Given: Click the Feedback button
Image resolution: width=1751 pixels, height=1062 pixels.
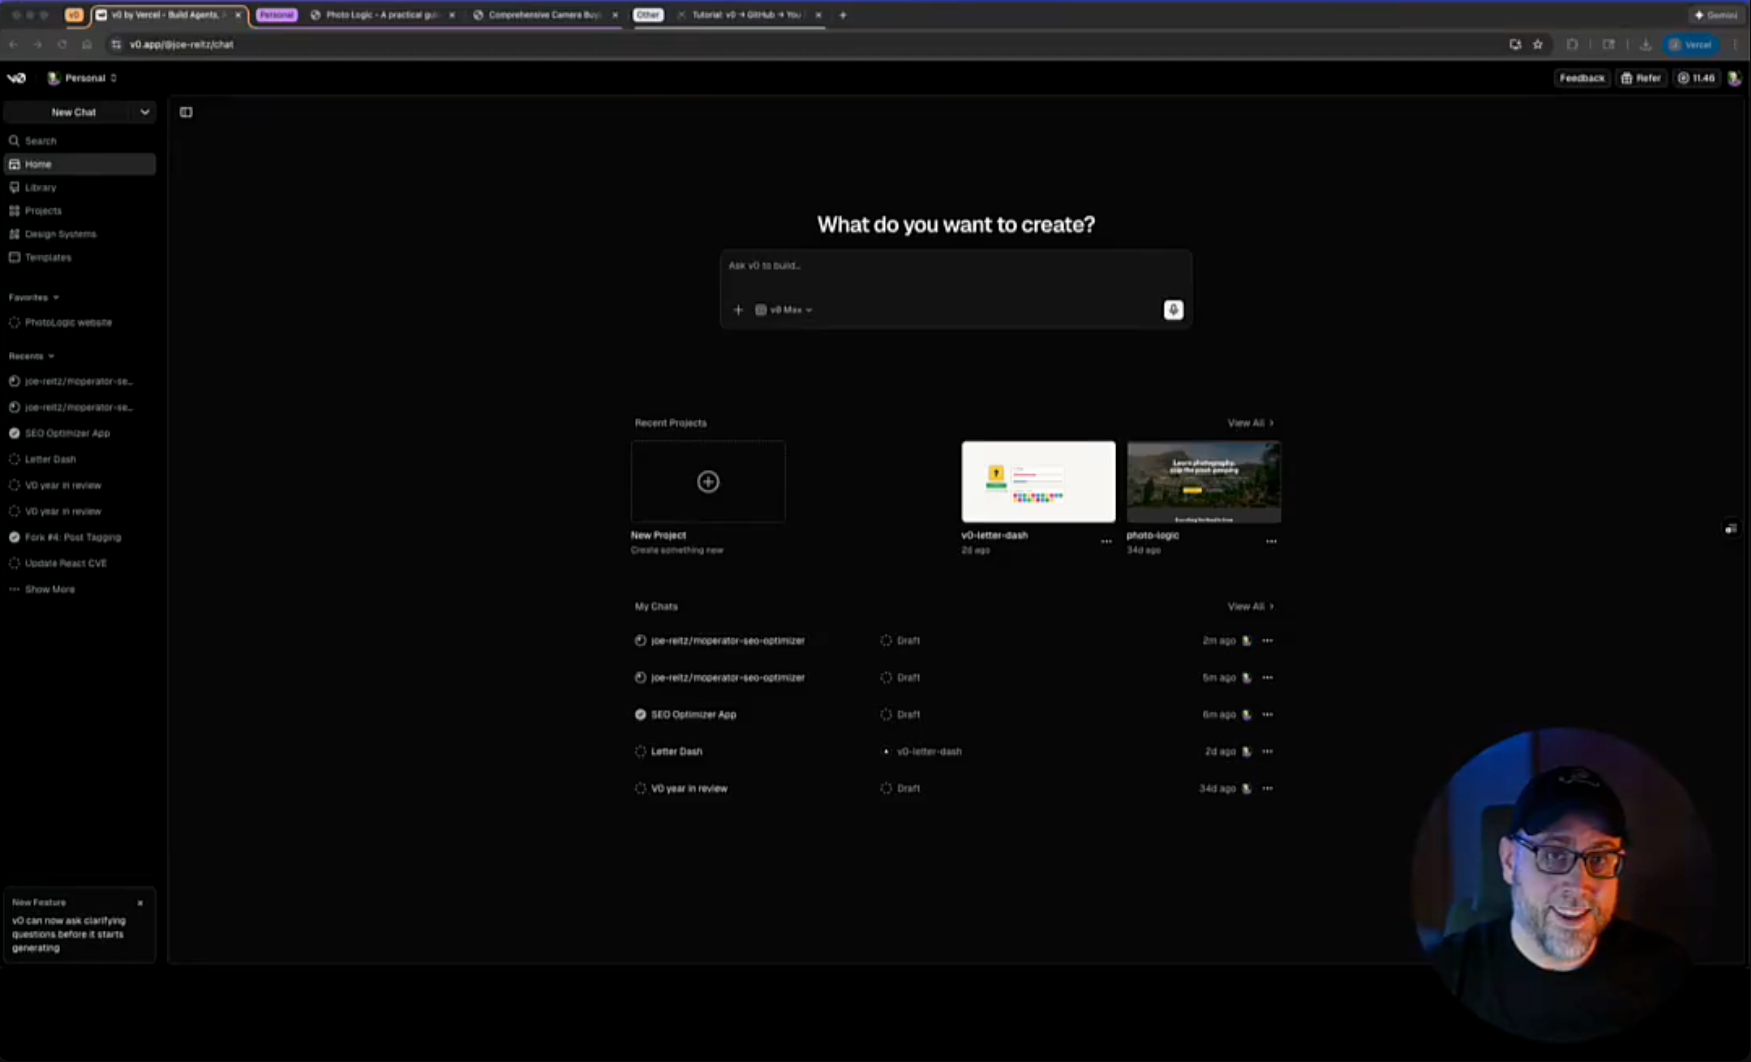Looking at the screenshot, I should [x=1581, y=78].
